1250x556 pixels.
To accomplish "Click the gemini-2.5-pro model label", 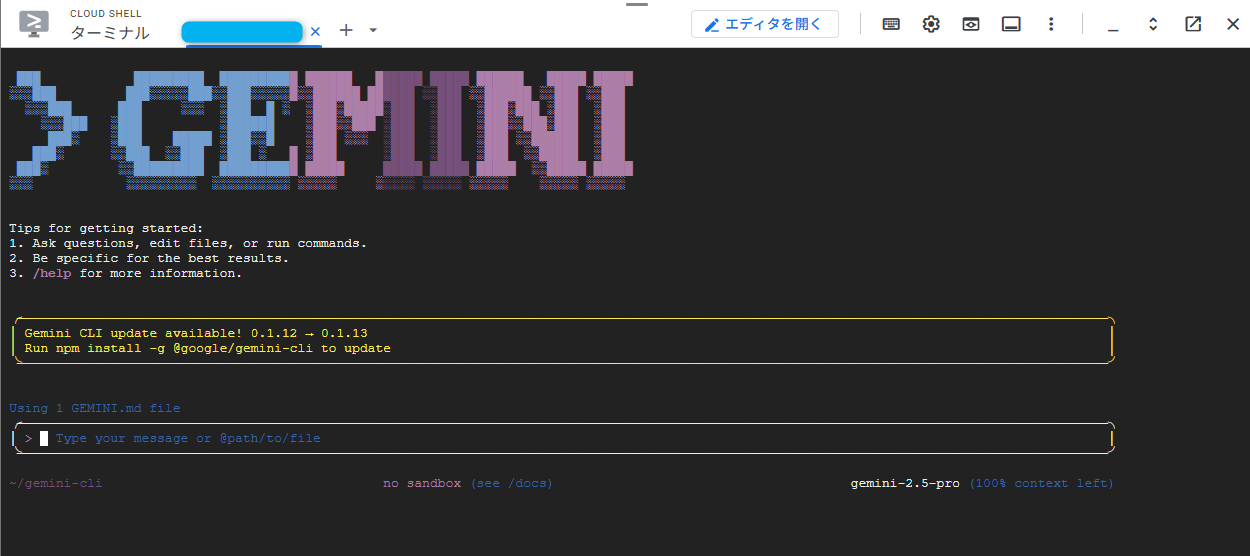I will coord(905,484).
